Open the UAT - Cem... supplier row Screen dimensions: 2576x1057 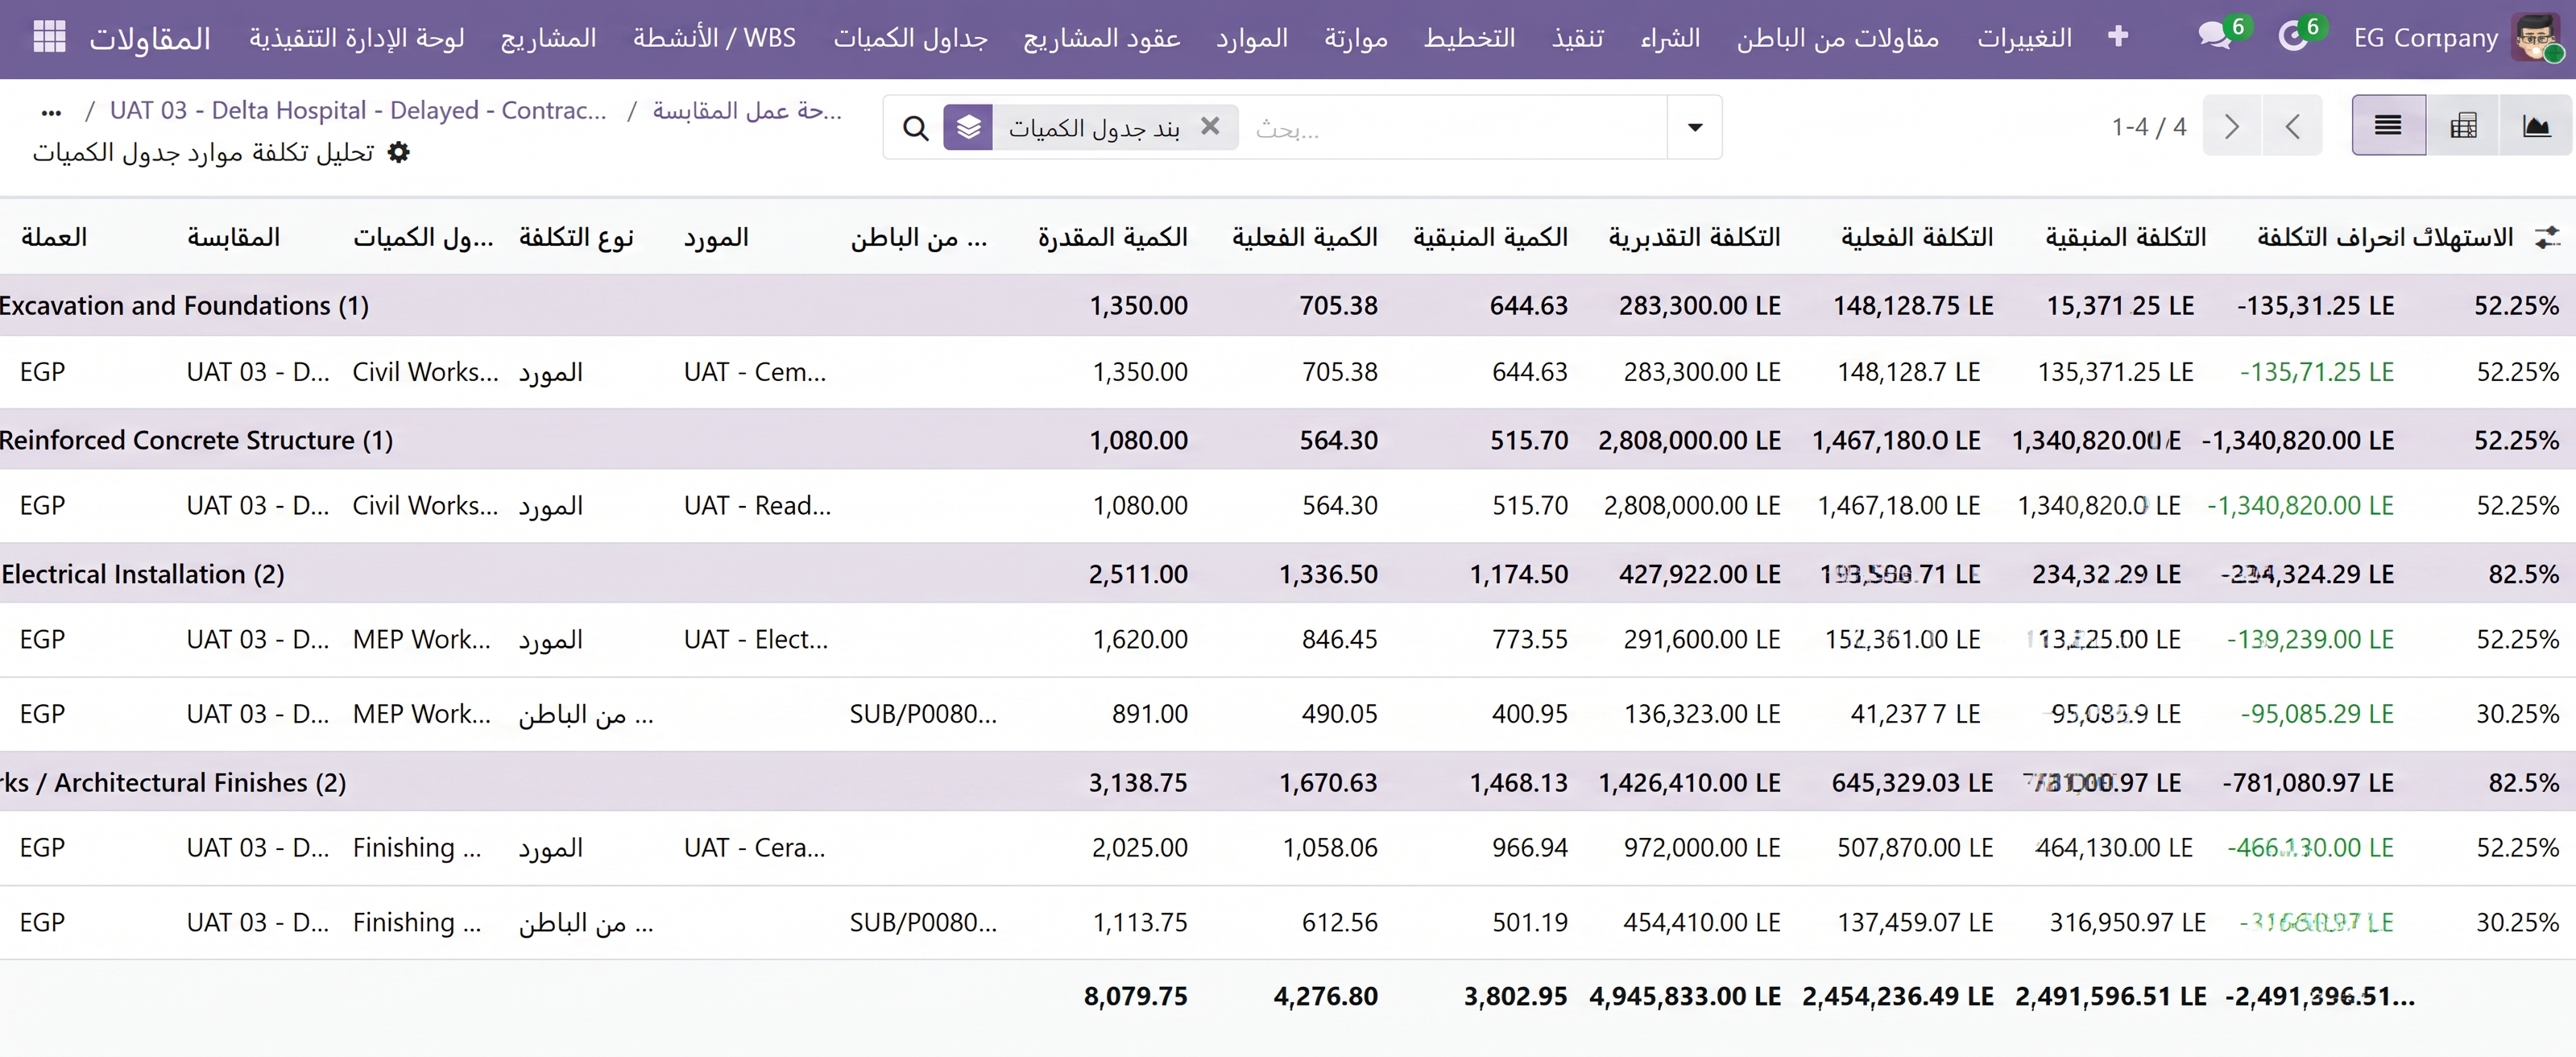(755, 372)
